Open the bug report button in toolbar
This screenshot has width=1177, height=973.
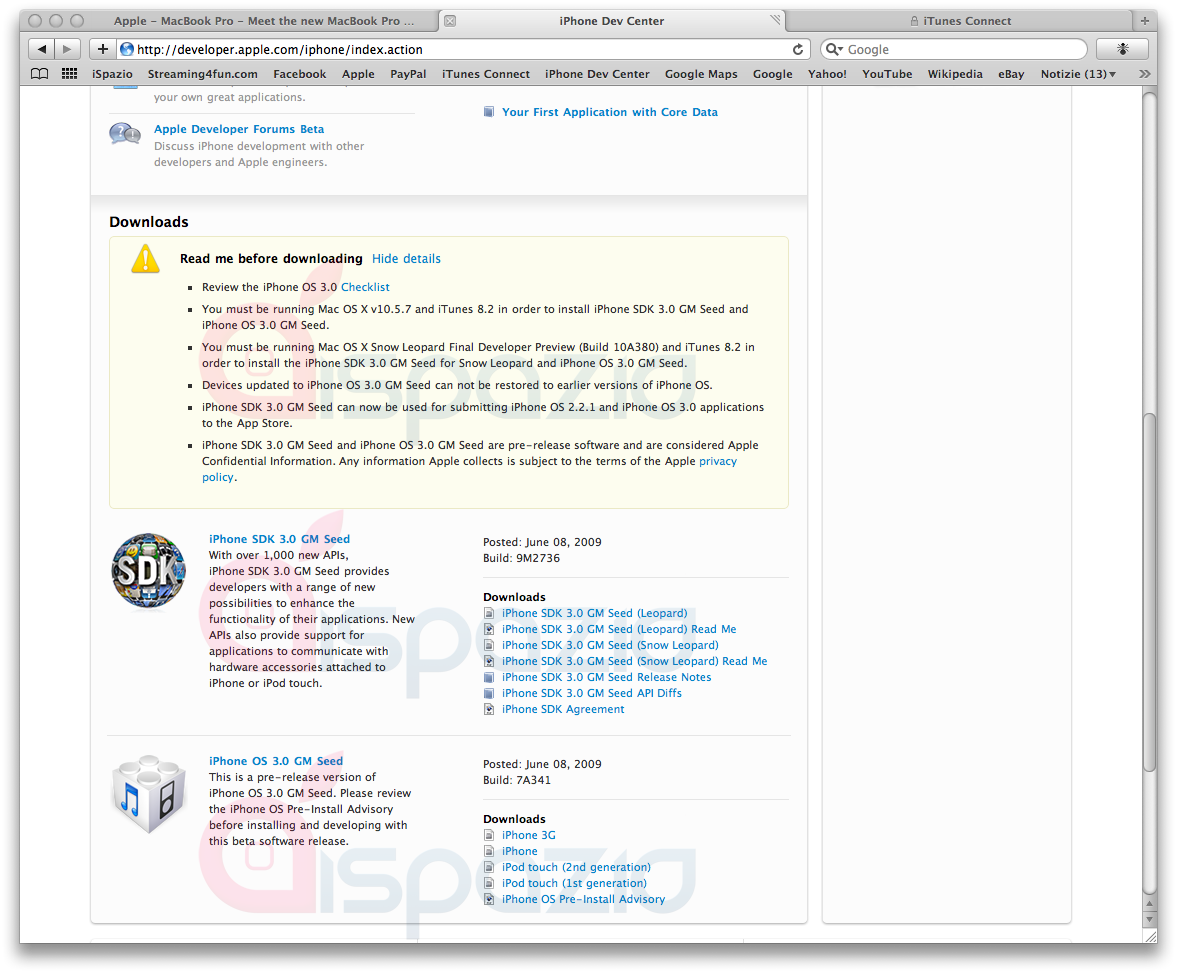1122,50
